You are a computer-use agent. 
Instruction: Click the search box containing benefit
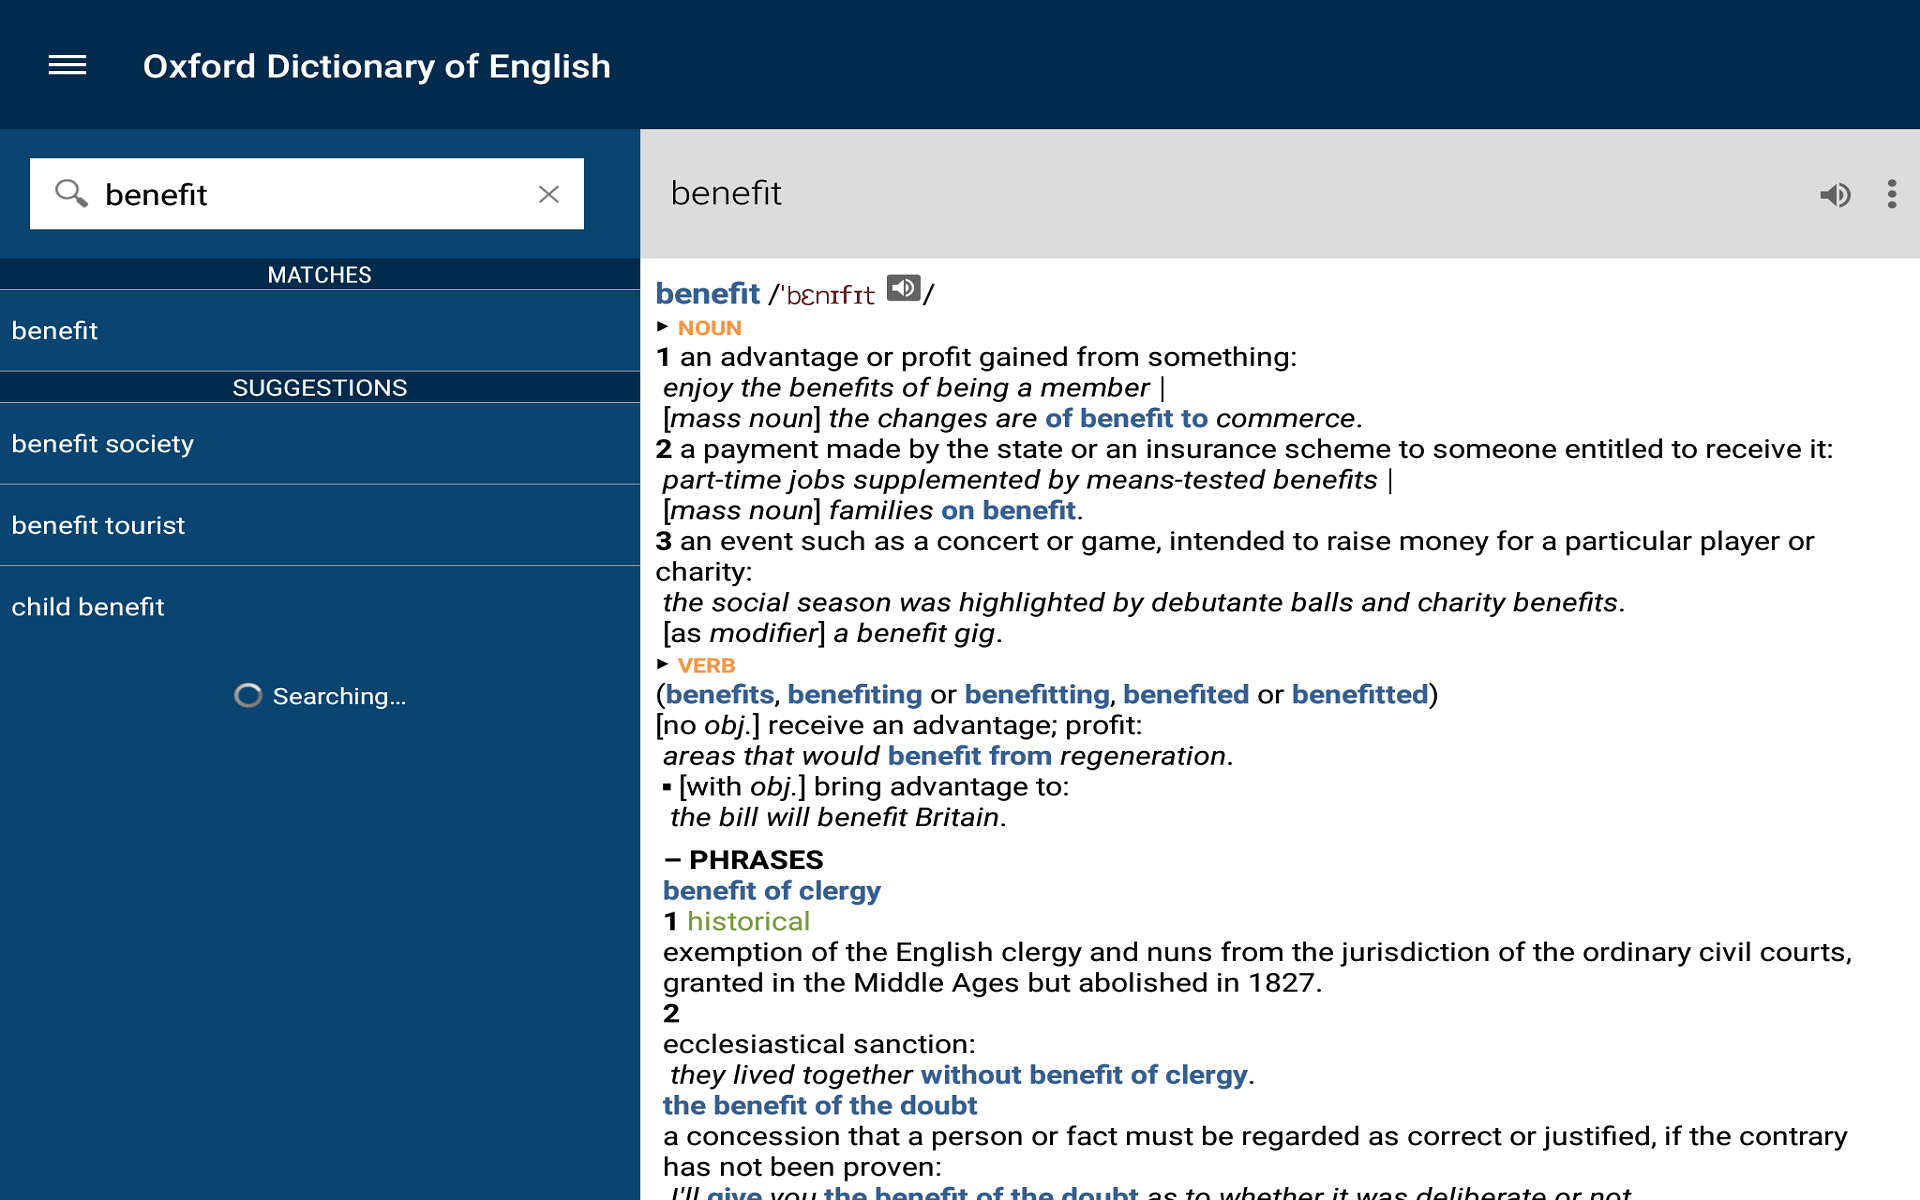pyautogui.click(x=307, y=194)
